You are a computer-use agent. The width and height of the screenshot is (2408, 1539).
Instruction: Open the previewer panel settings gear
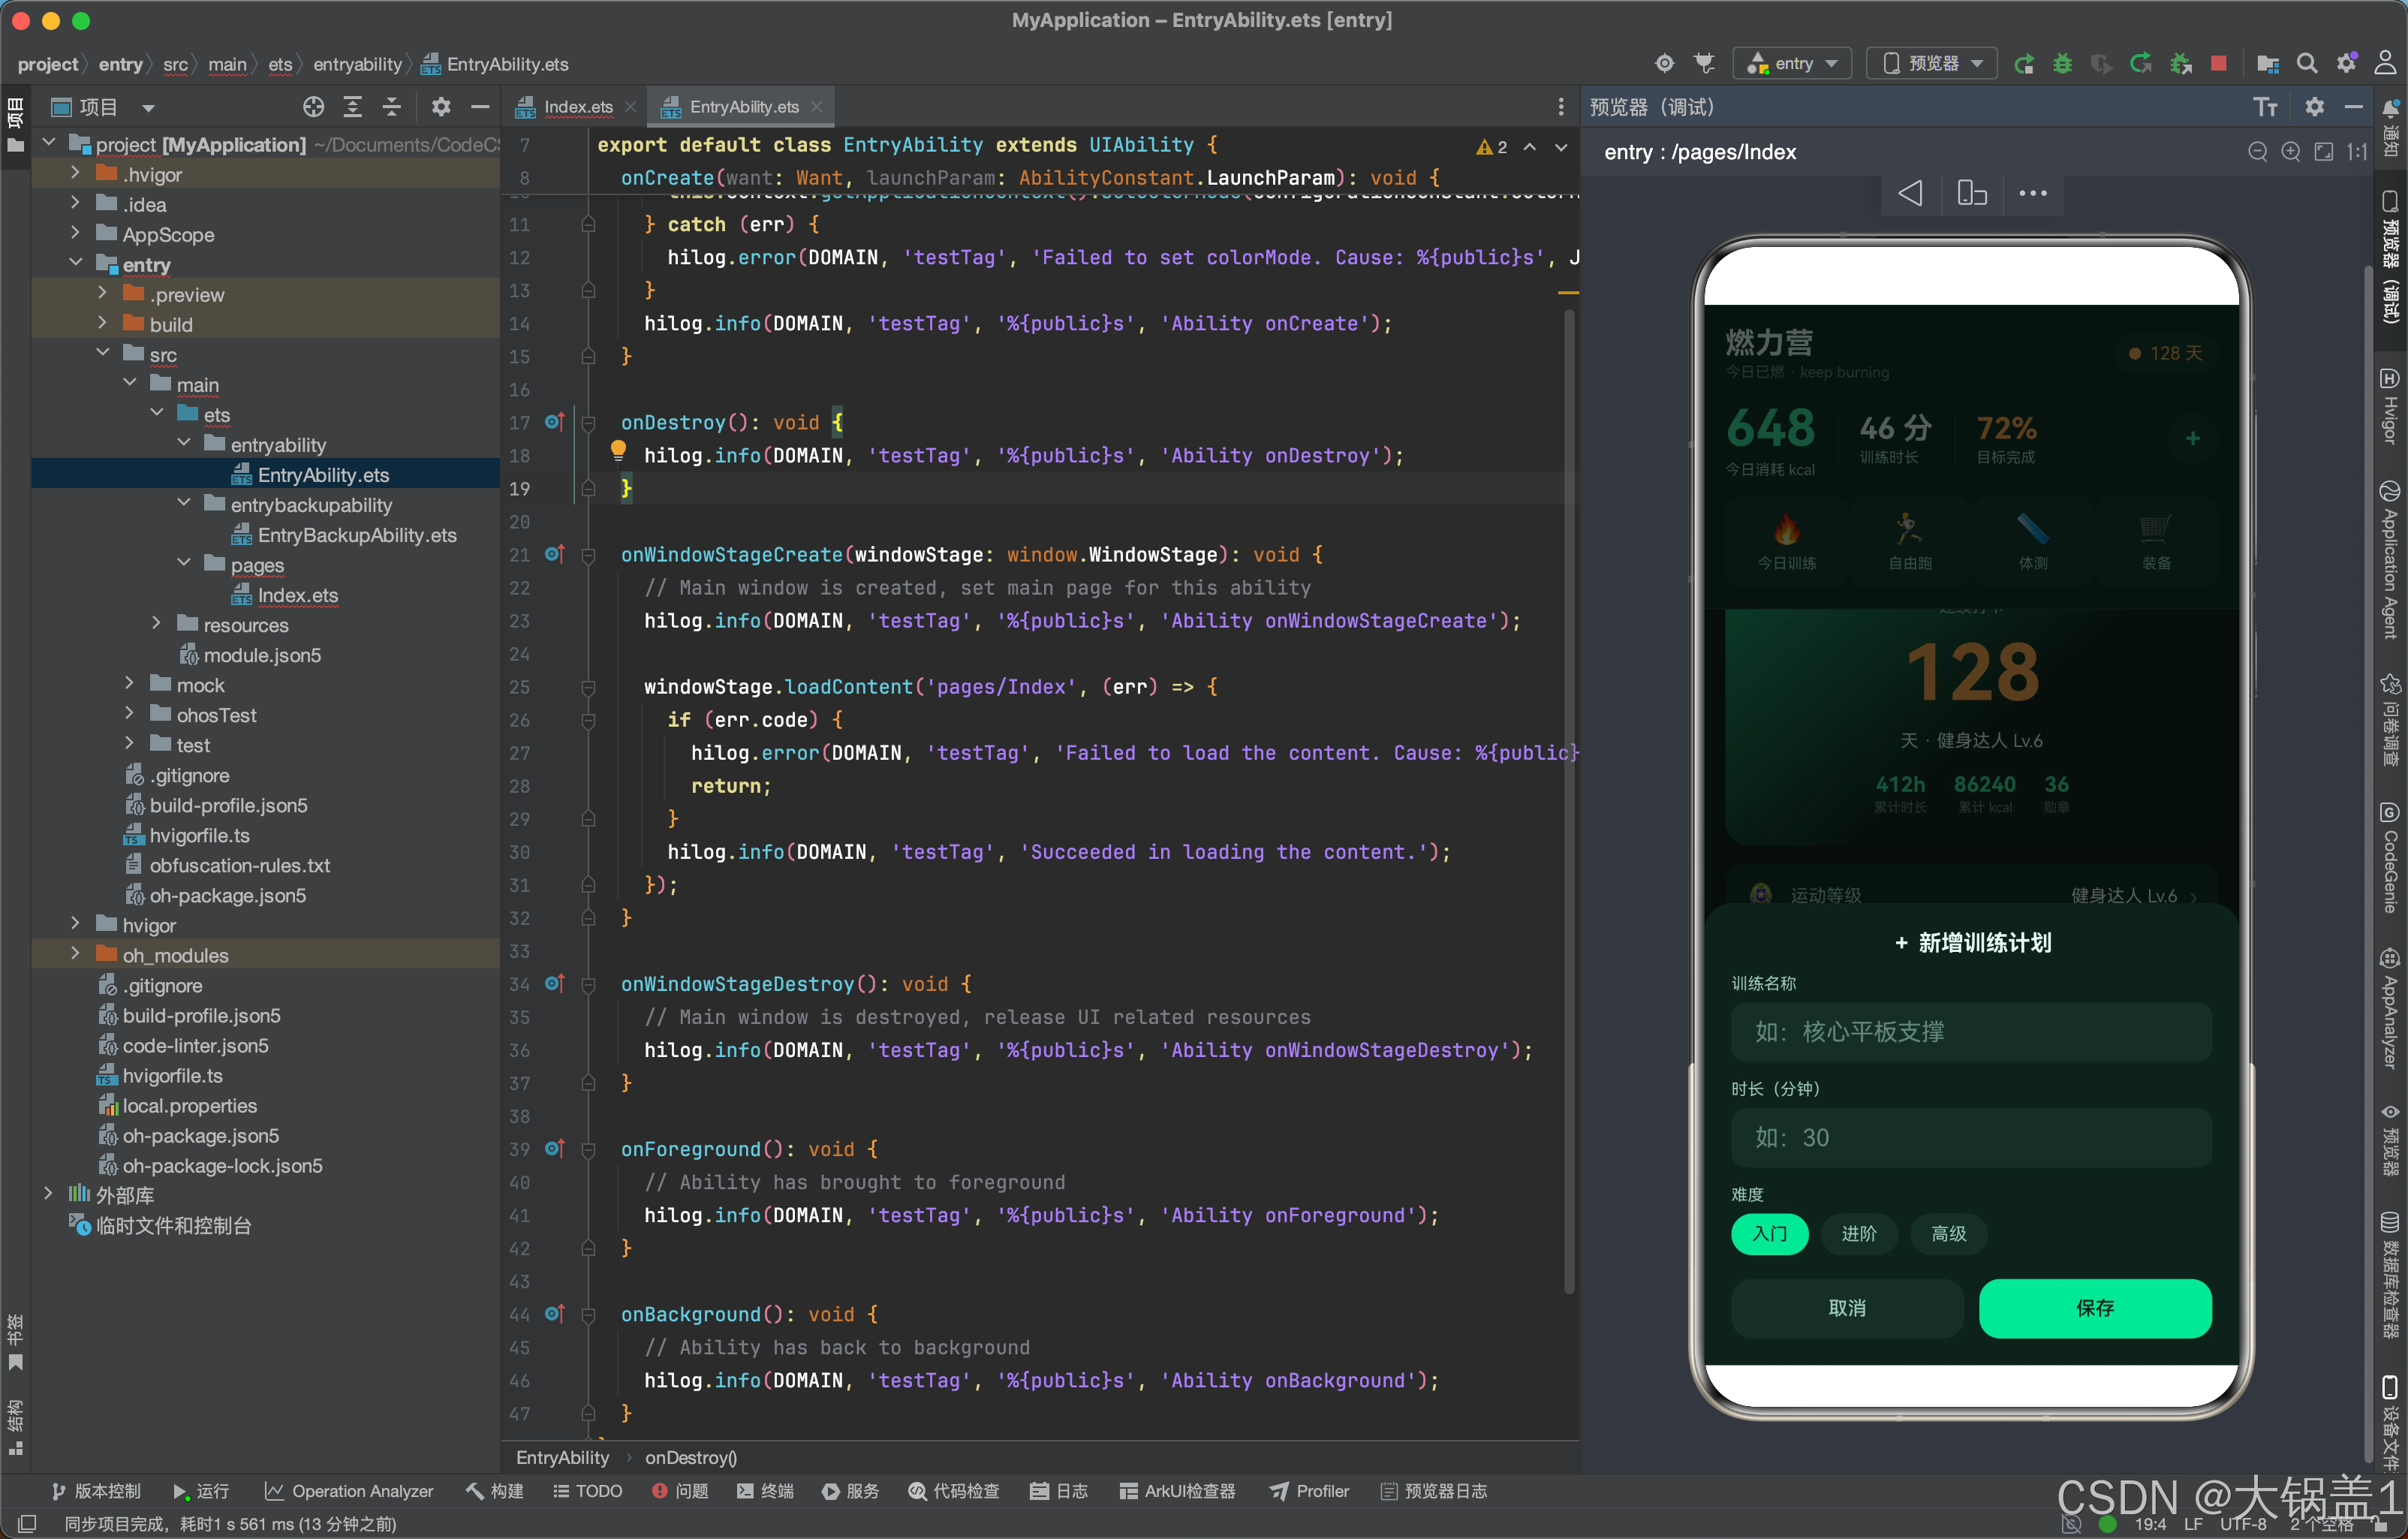pyautogui.click(x=2314, y=107)
